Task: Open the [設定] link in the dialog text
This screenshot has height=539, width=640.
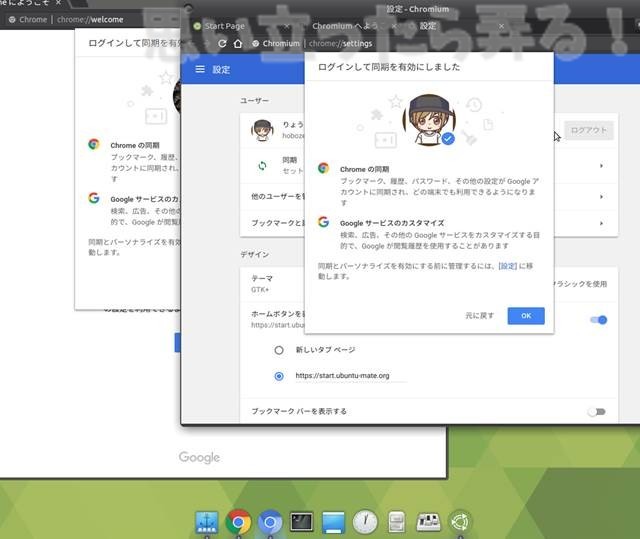Action: 507,266
